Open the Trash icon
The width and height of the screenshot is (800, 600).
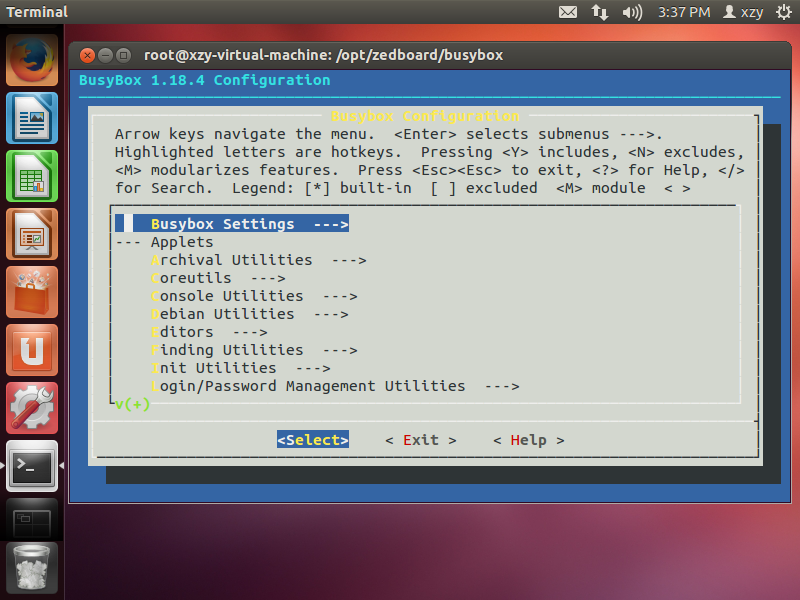[x=32, y=567]
